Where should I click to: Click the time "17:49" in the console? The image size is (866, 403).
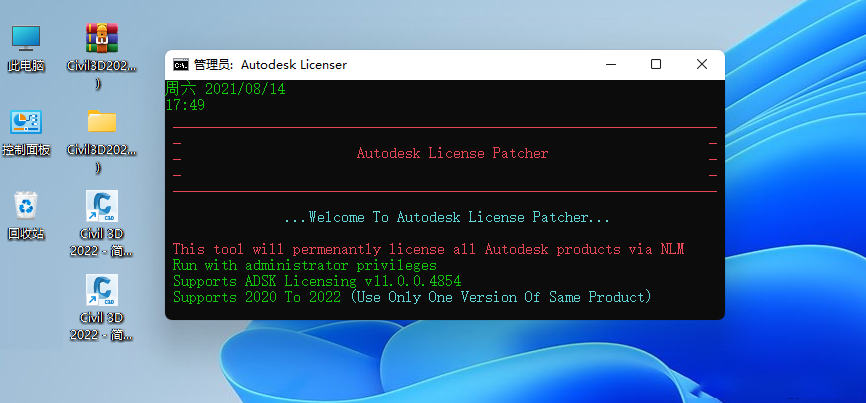coord(185,104)
